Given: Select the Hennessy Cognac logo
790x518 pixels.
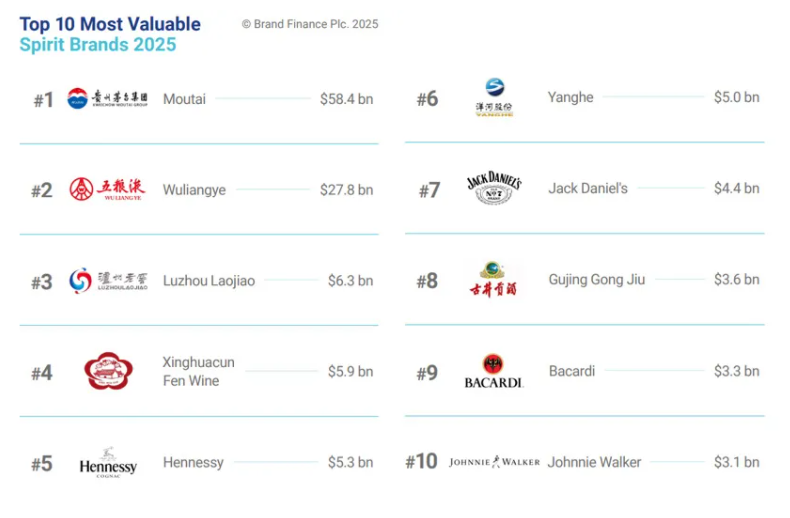Looking at the screenshot, I should [108, 463].
